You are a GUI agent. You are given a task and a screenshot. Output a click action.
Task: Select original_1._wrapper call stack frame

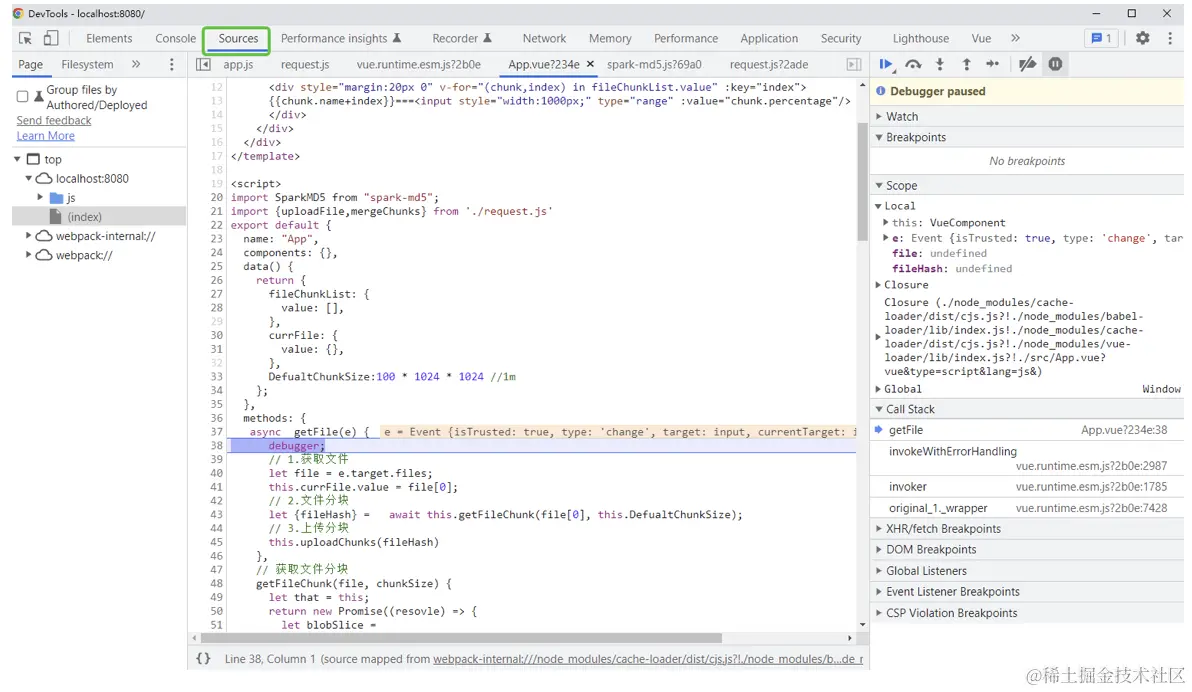pos(1027,508)
